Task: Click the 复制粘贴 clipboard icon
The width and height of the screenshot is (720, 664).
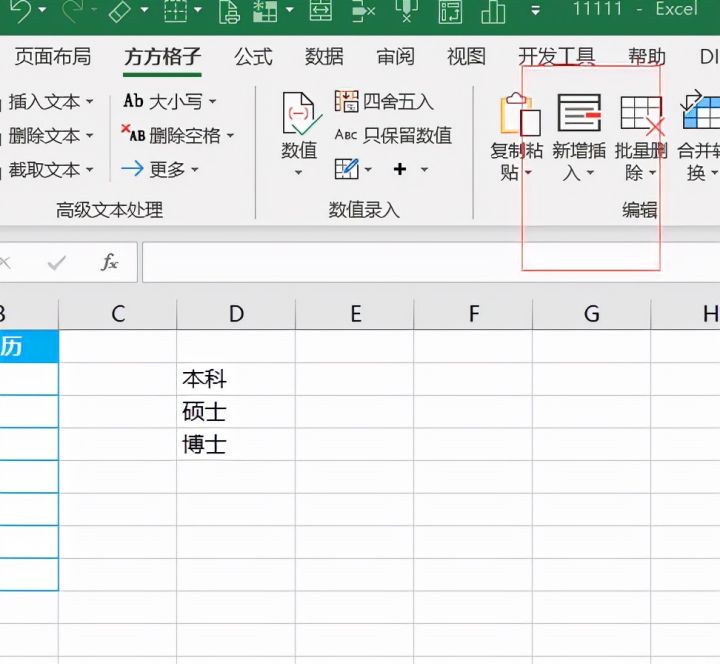Action: pyautogui.click(x=519, y=113)
